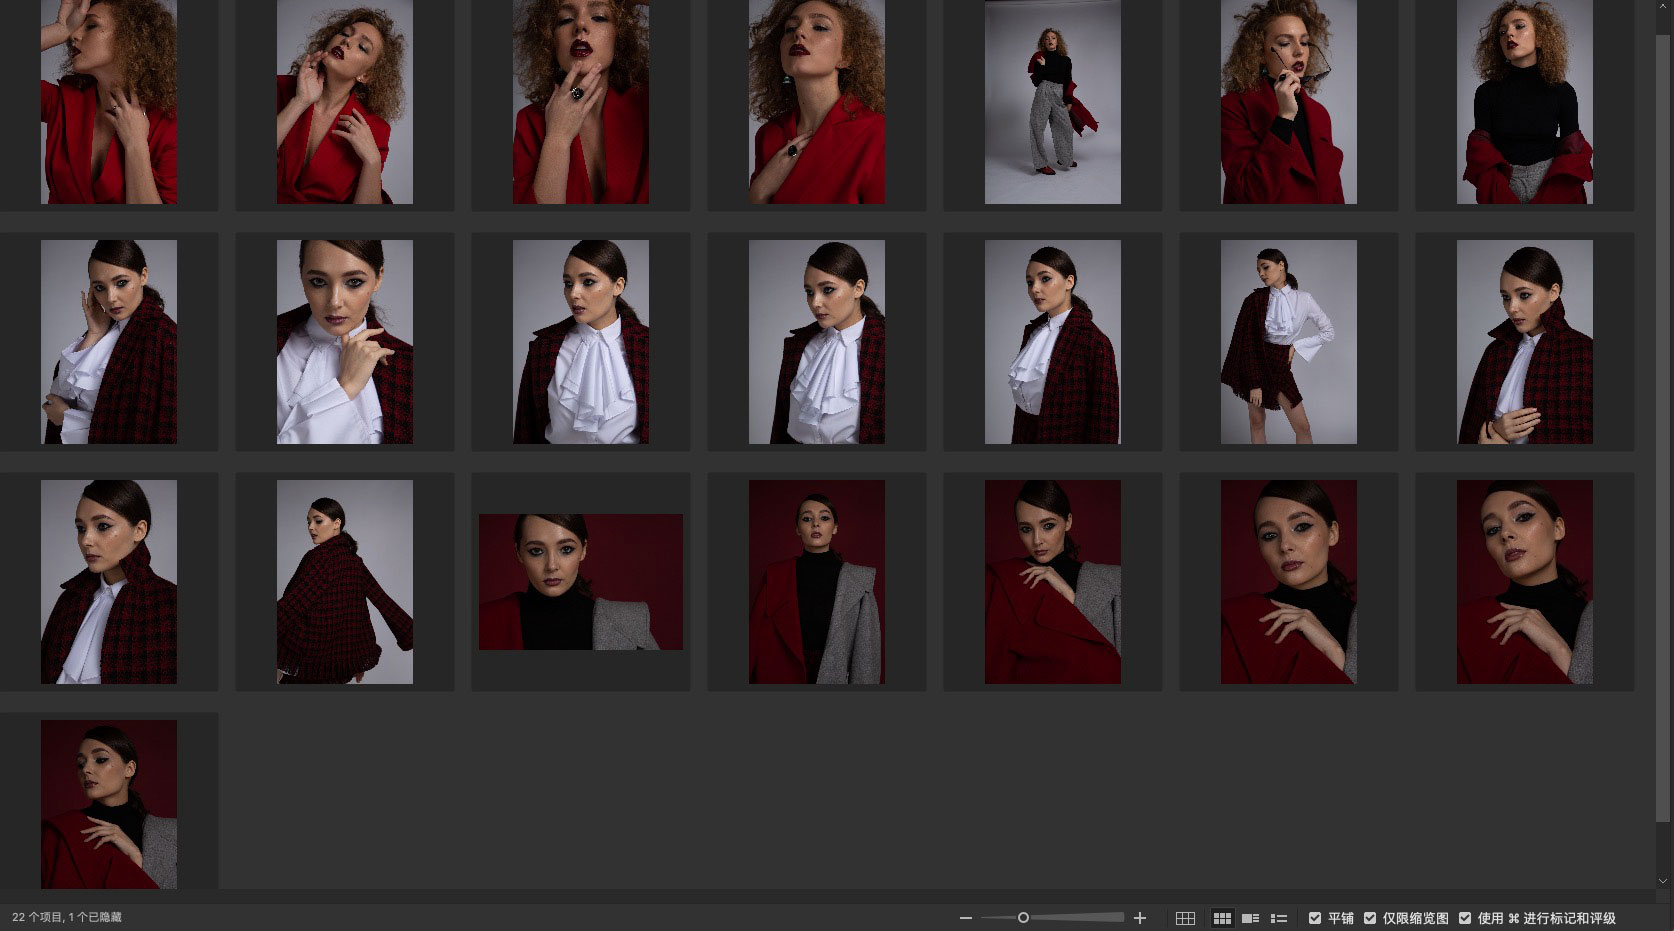This screenshot has width=1674, height=931.
Task: Switch to list view layout
Action: [1278, 918]
